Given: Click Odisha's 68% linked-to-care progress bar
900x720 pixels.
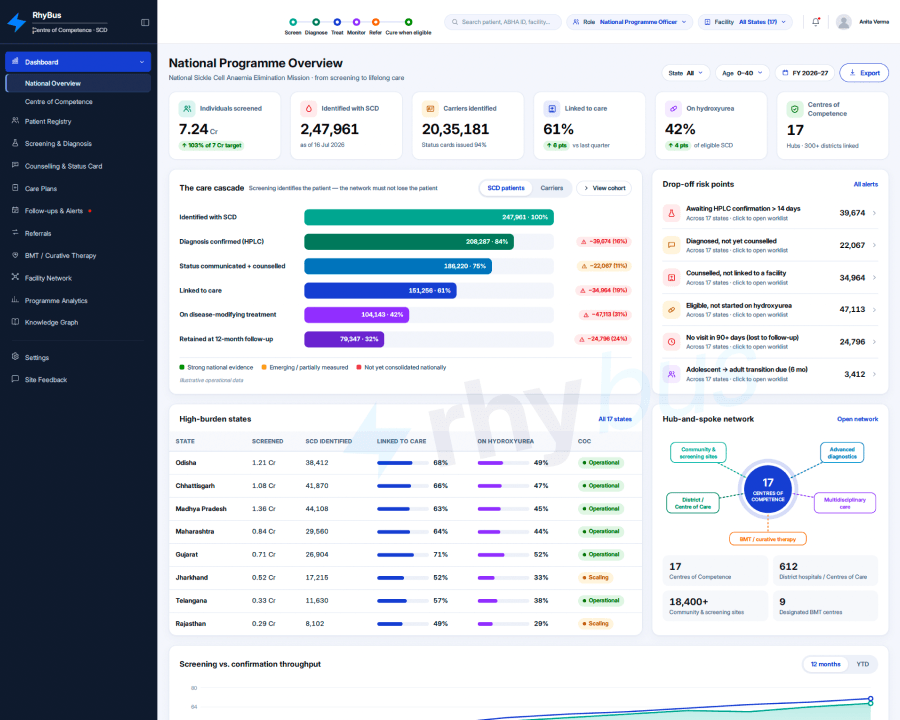Looking at the screenshot, I should (x=402, y=463).
